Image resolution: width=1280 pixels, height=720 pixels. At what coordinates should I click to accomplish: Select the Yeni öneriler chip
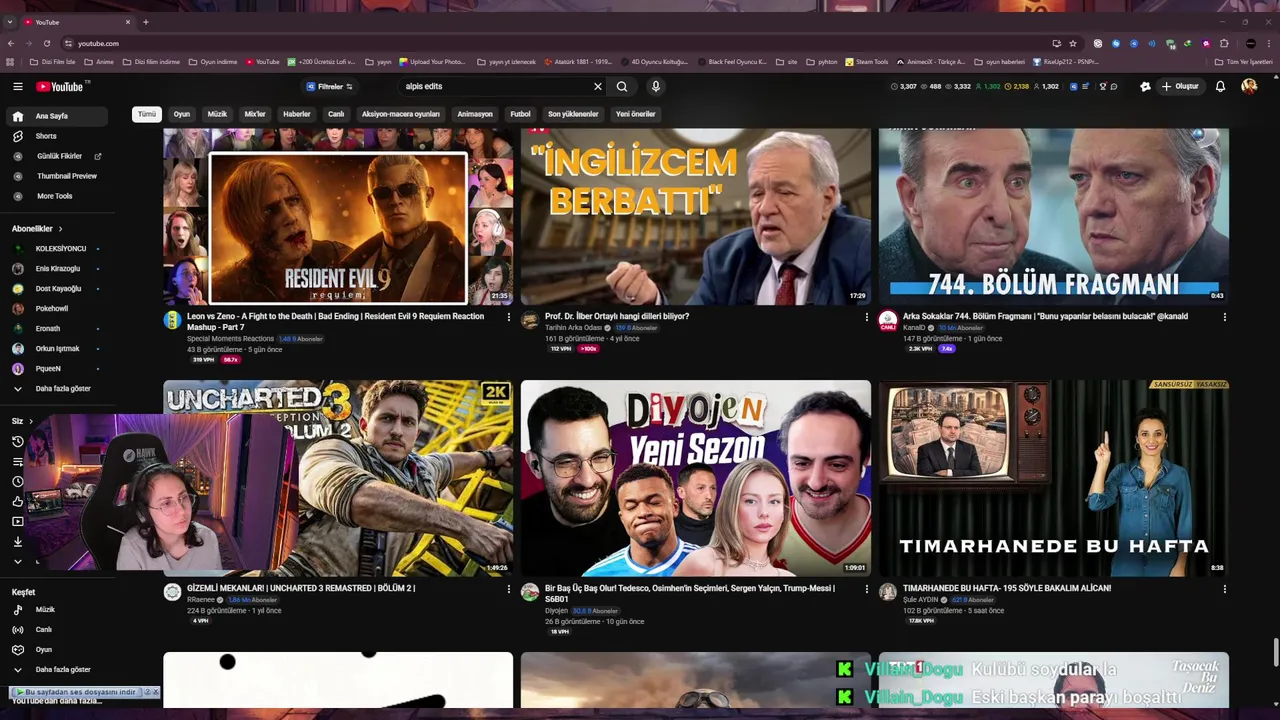click(635, 114)
